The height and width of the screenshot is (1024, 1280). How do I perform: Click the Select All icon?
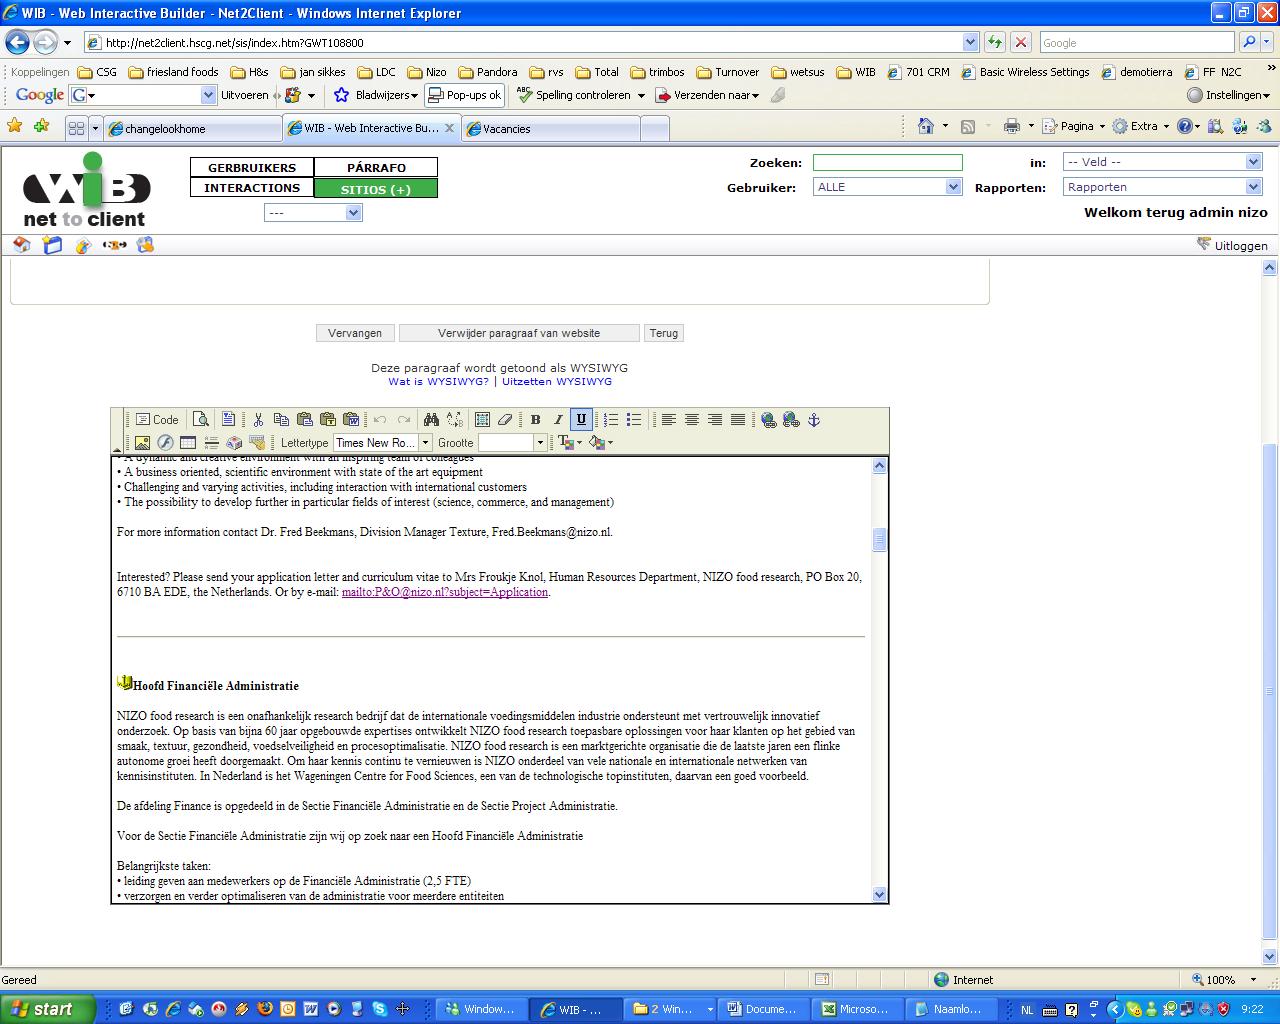[x=482, y=420]
